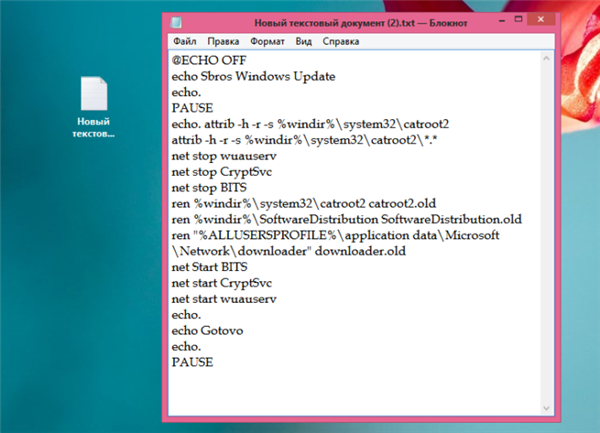The image size is (600, 433).
Task: Click the line "@ECHO OFF"
Action: pyautogui.click(x=209, y=60)
